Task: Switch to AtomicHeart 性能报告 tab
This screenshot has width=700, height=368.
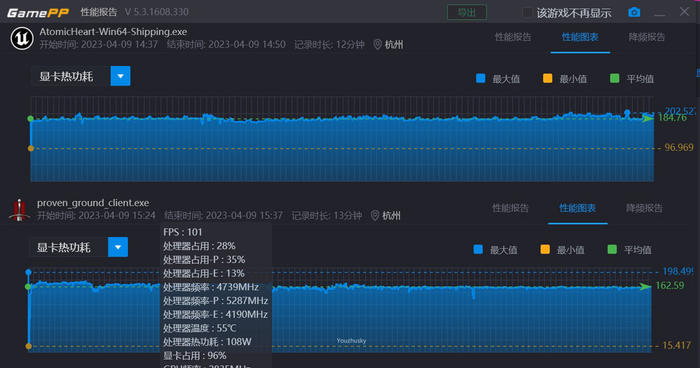Action: (x=513, y=37)
